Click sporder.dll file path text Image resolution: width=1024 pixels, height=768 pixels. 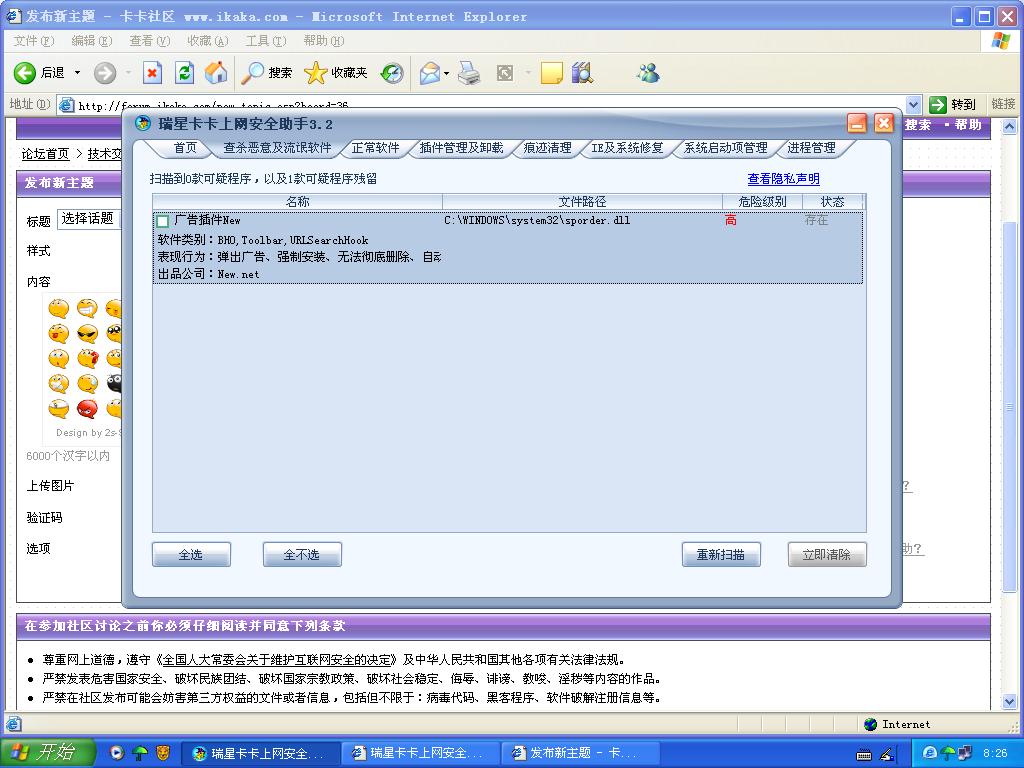[x=537, y=221]
